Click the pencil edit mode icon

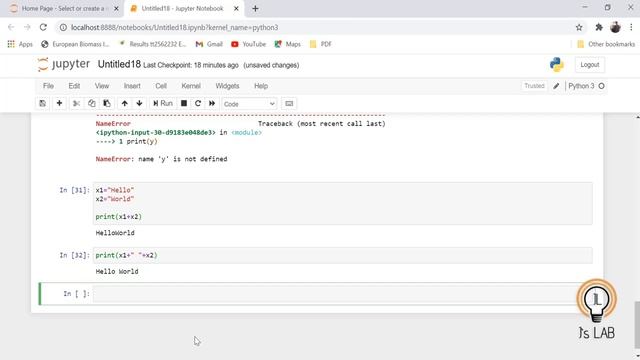point(556,86)
